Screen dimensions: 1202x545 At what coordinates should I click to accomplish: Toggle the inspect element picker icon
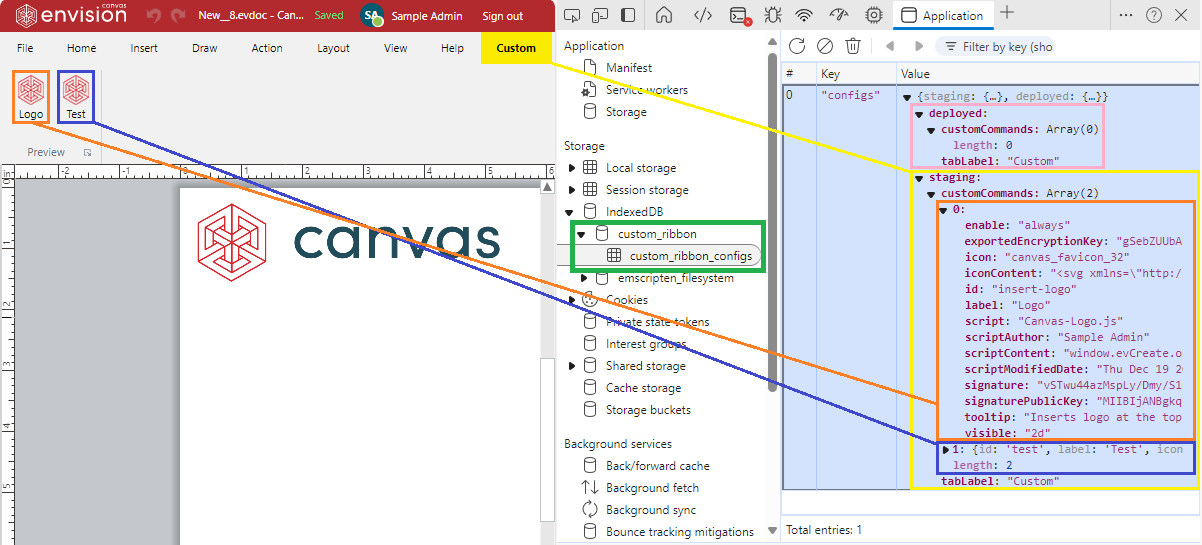click(572, 15)
